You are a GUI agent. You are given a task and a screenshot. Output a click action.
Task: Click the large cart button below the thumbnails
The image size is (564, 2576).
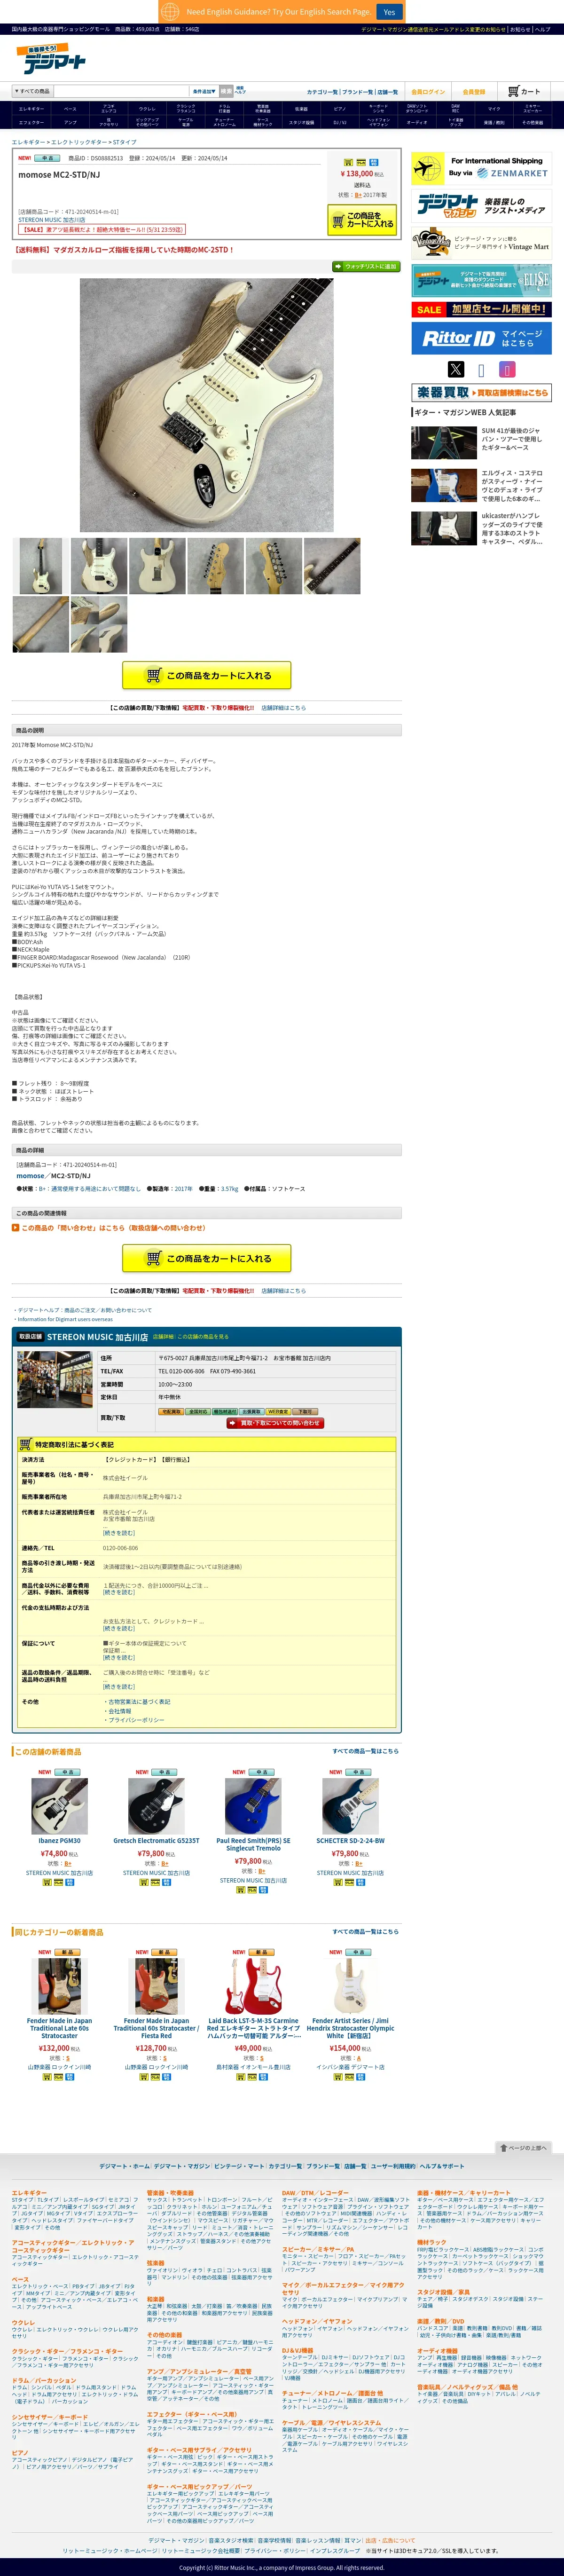(x=207, y=675)
